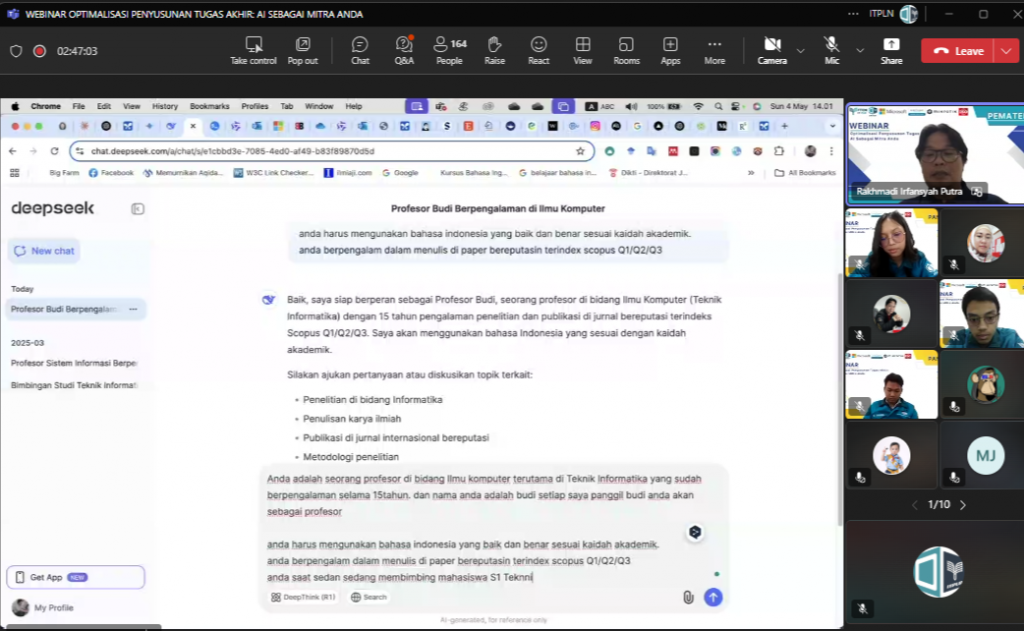Click the DeepSeek URL address bar

tap(330, 151)
